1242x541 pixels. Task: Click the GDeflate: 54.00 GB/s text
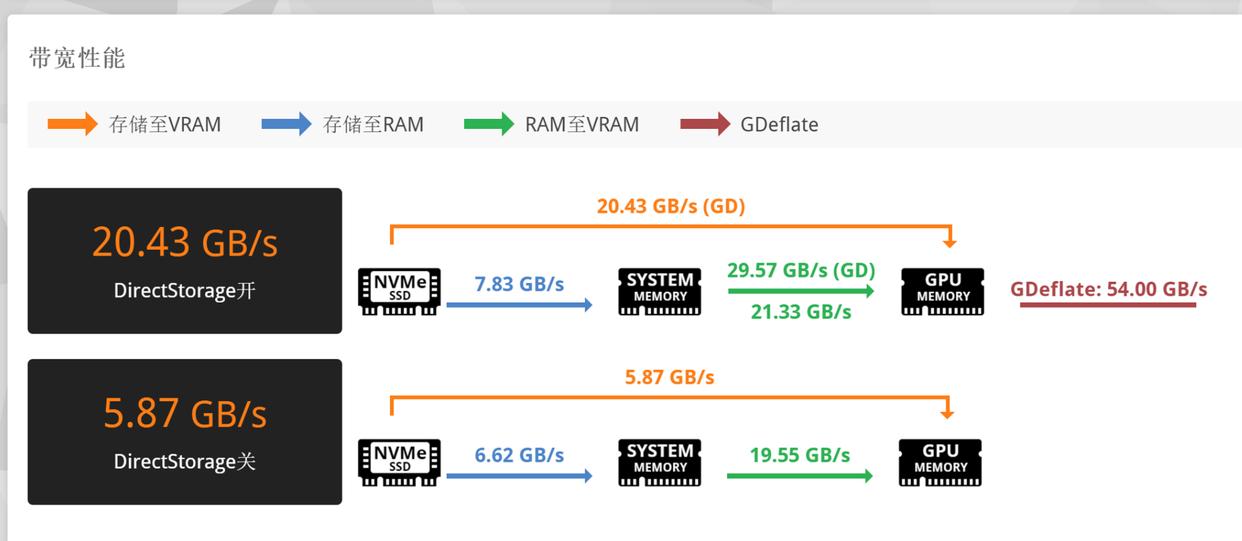click(x=1108, y=289)
